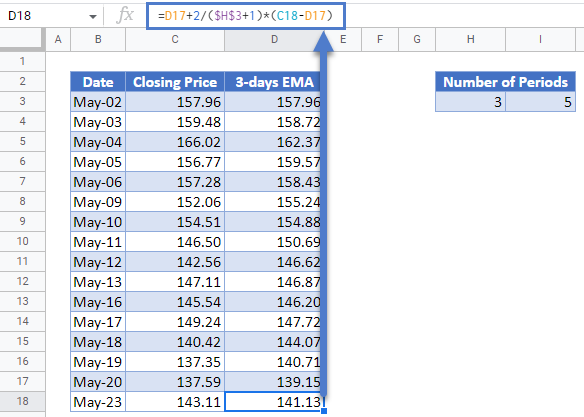Screen dimensions: 584x417
Task: Select closing price cell 157.28
Action: 175,182
